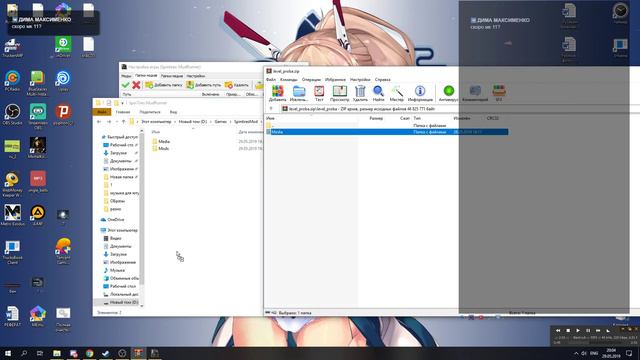The image size is (640, 360).
Task: Click the red X in SpinTires settings window
Action: 136,85
